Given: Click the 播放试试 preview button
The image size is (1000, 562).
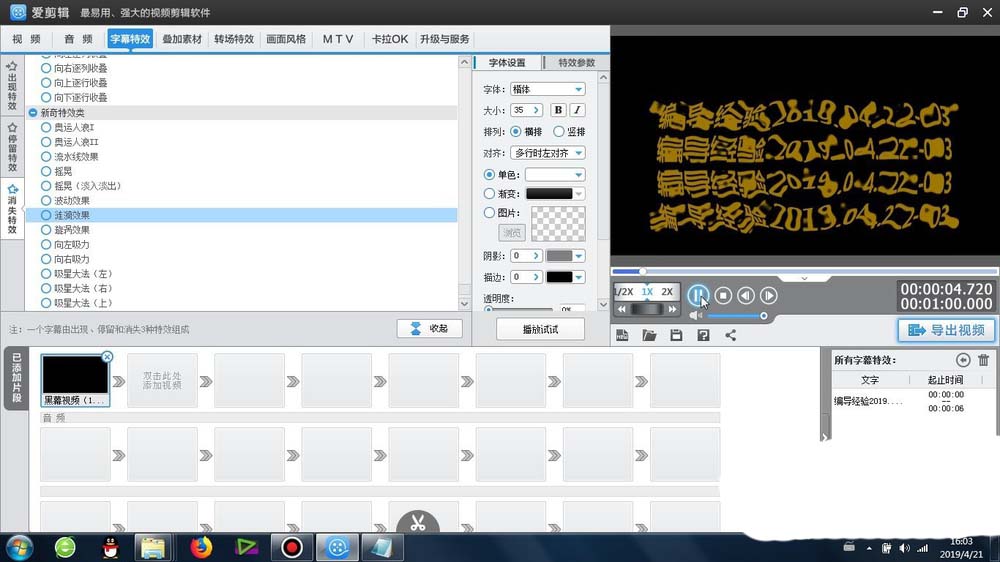Looking at the screenshot, I should 540,329.
